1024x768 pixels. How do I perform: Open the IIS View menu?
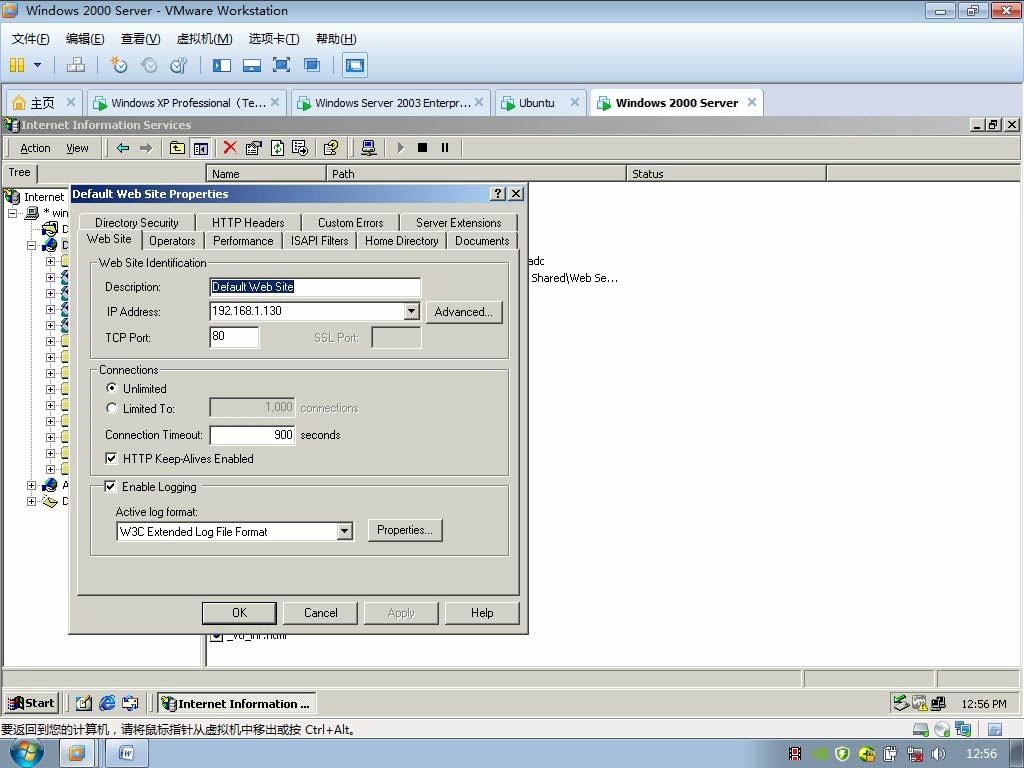pyautogui.click(x=77, y=148)
